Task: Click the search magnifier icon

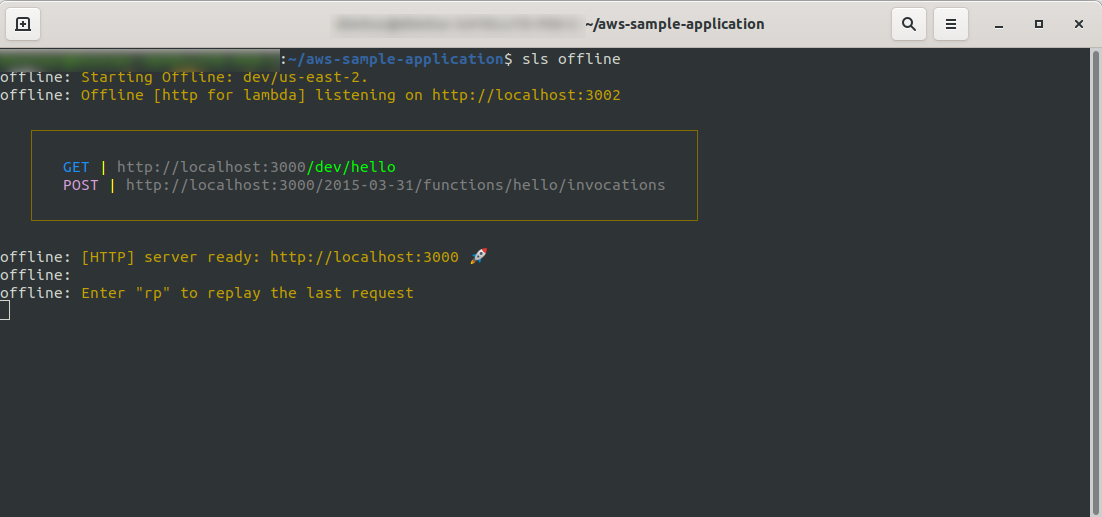Action: point(909,24)
